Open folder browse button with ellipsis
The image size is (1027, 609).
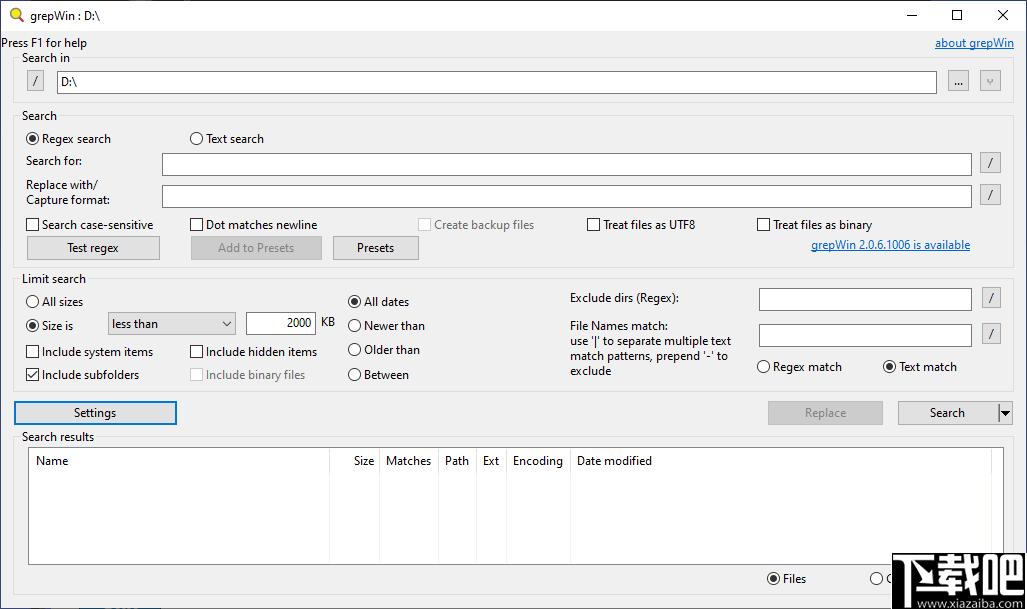958,81
